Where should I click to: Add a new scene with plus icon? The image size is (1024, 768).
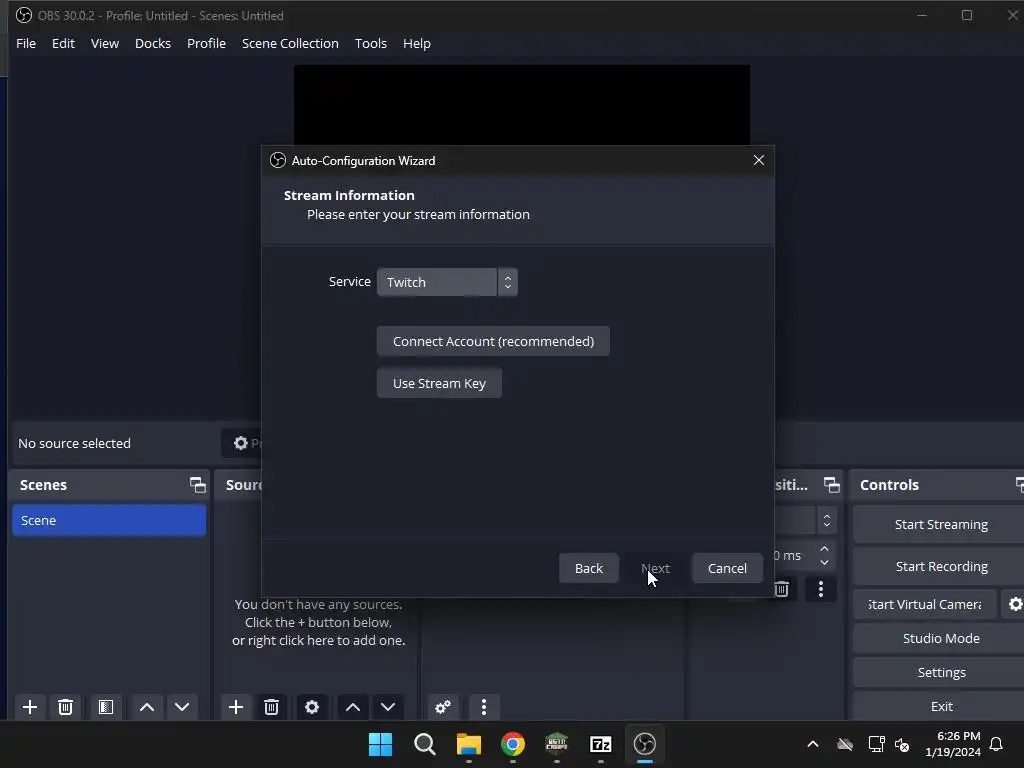pos(29,707)
